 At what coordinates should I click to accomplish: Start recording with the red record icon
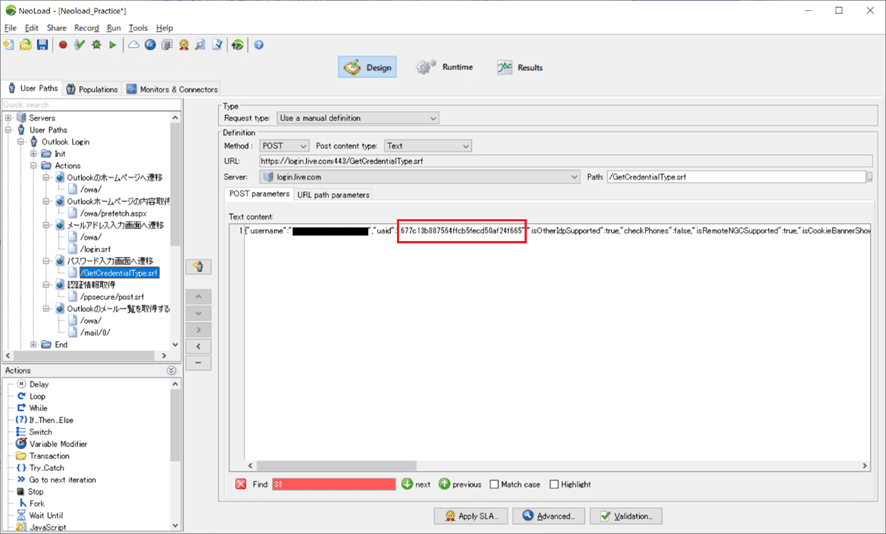(63, 45)
